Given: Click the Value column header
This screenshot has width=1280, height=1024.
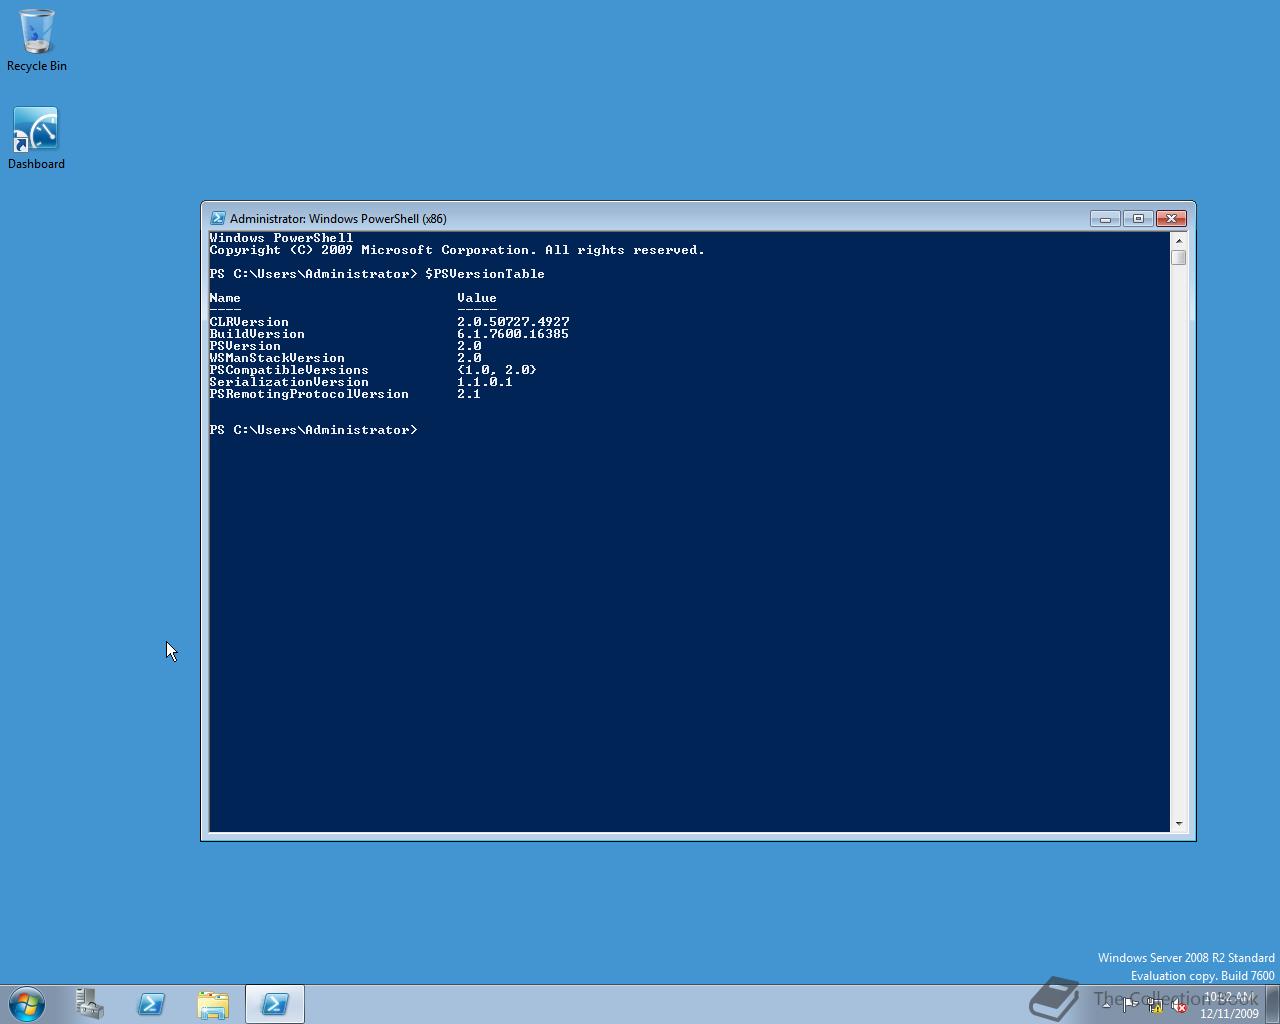Looking at the screenshot, I should pos(477,298).
